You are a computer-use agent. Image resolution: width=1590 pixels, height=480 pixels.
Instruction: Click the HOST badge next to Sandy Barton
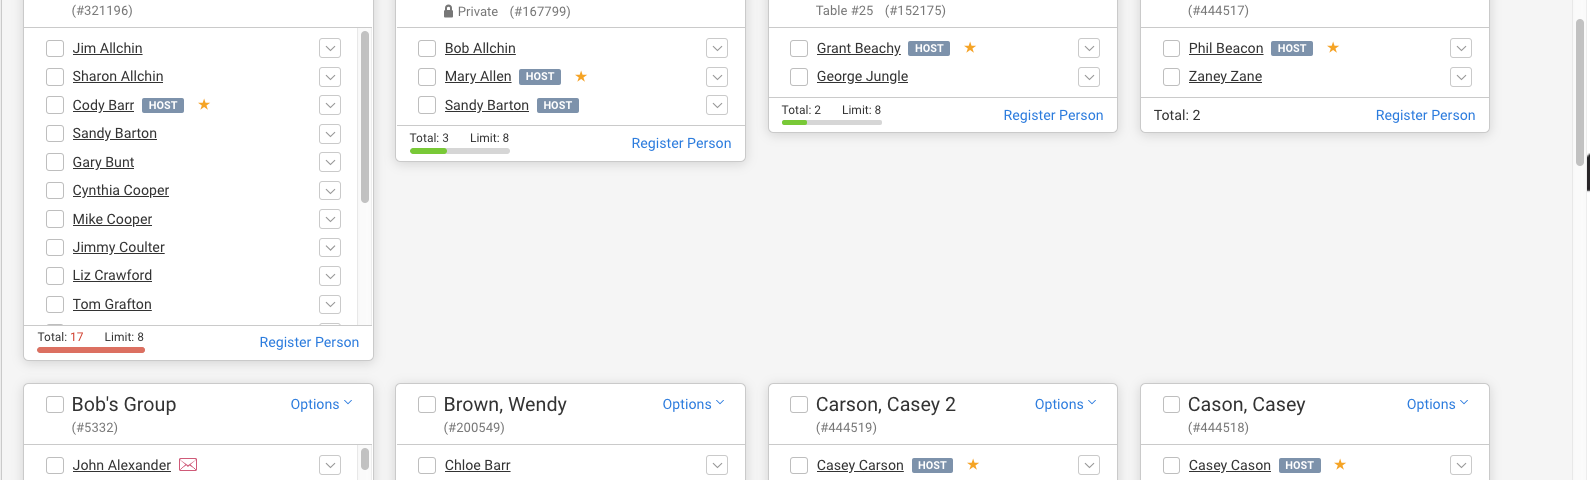tap(558, 105)
